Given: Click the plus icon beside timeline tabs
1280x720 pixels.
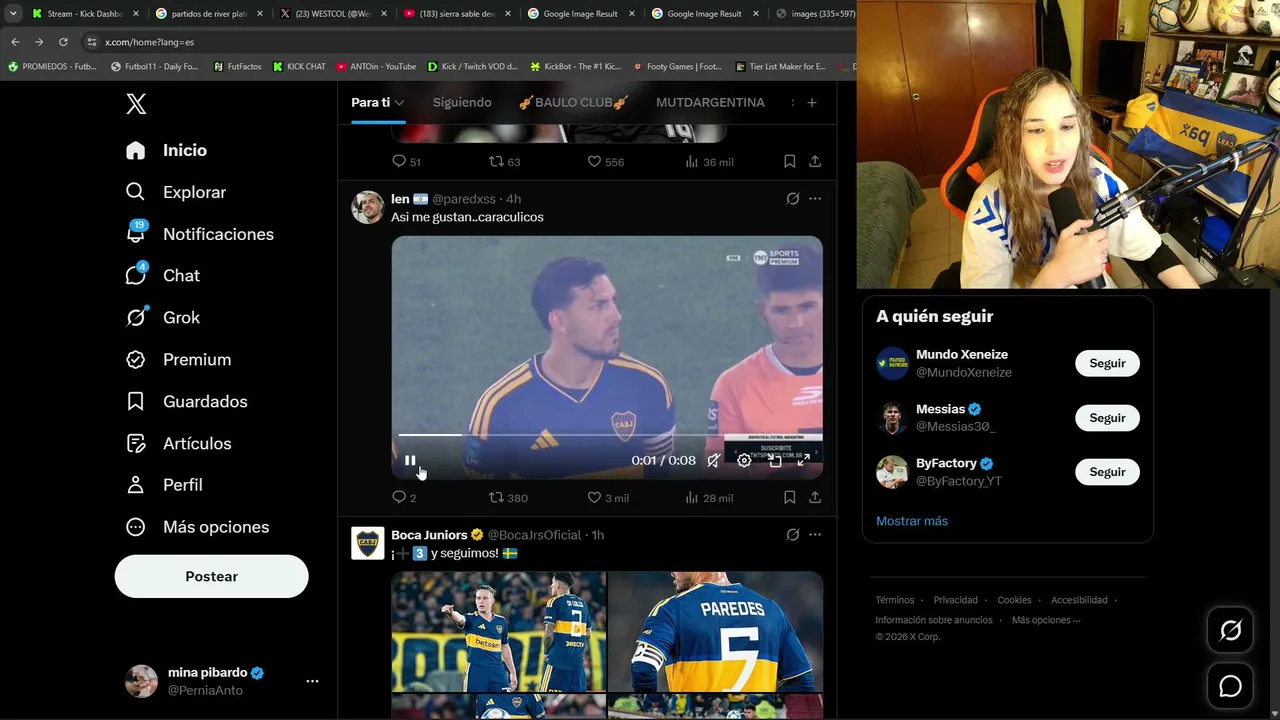Looking at the screenshot, I should click(812, 102).
